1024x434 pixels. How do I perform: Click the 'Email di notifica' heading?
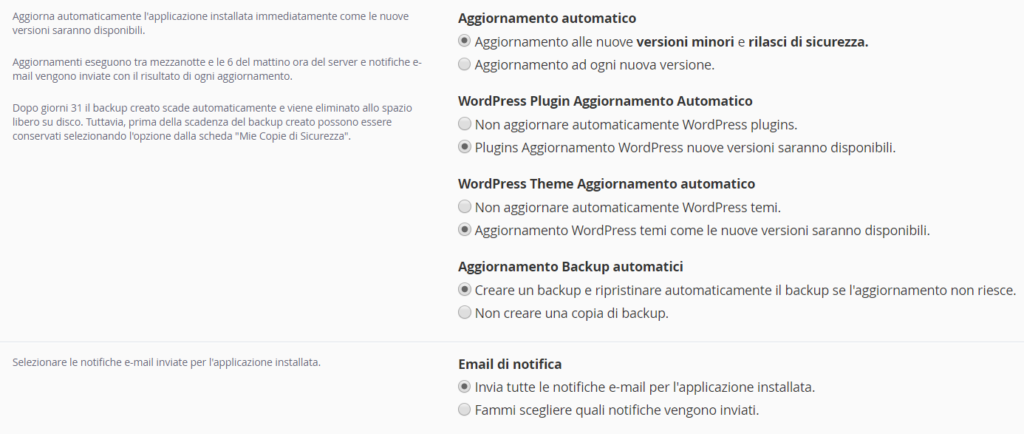tap(508, 364)
